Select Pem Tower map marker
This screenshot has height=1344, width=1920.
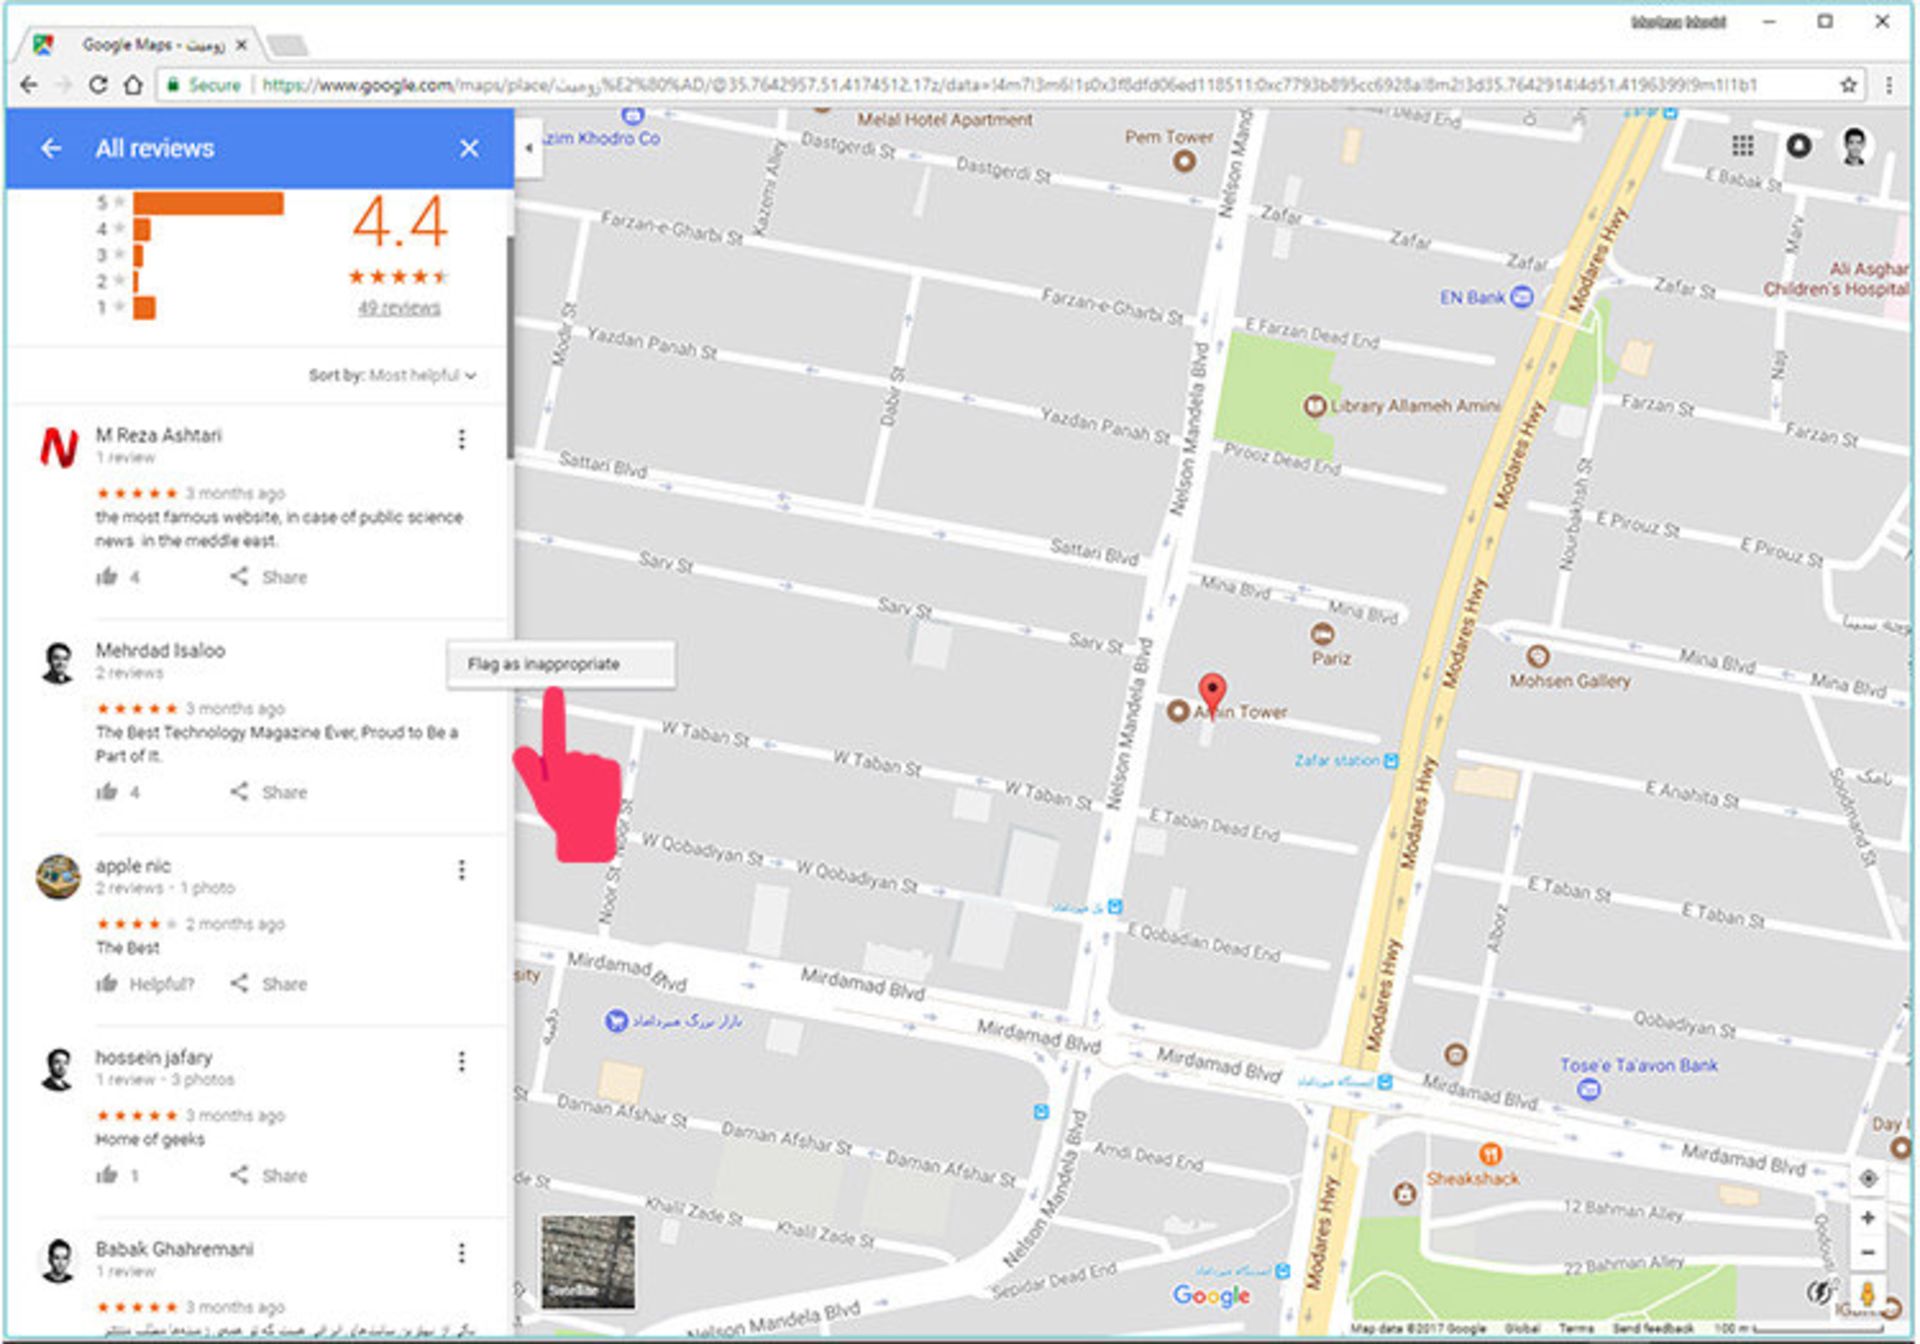click(1184, 161)
